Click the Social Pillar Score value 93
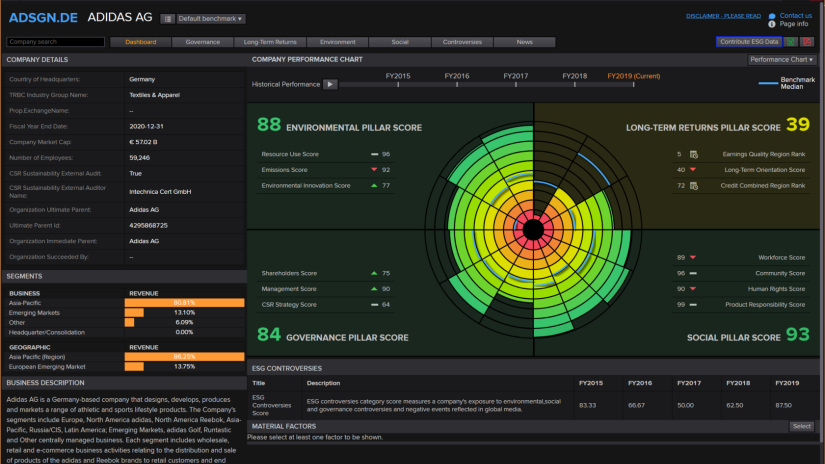Image resolution: width=825 pixels, height=464 pixels. coord(798,334)
